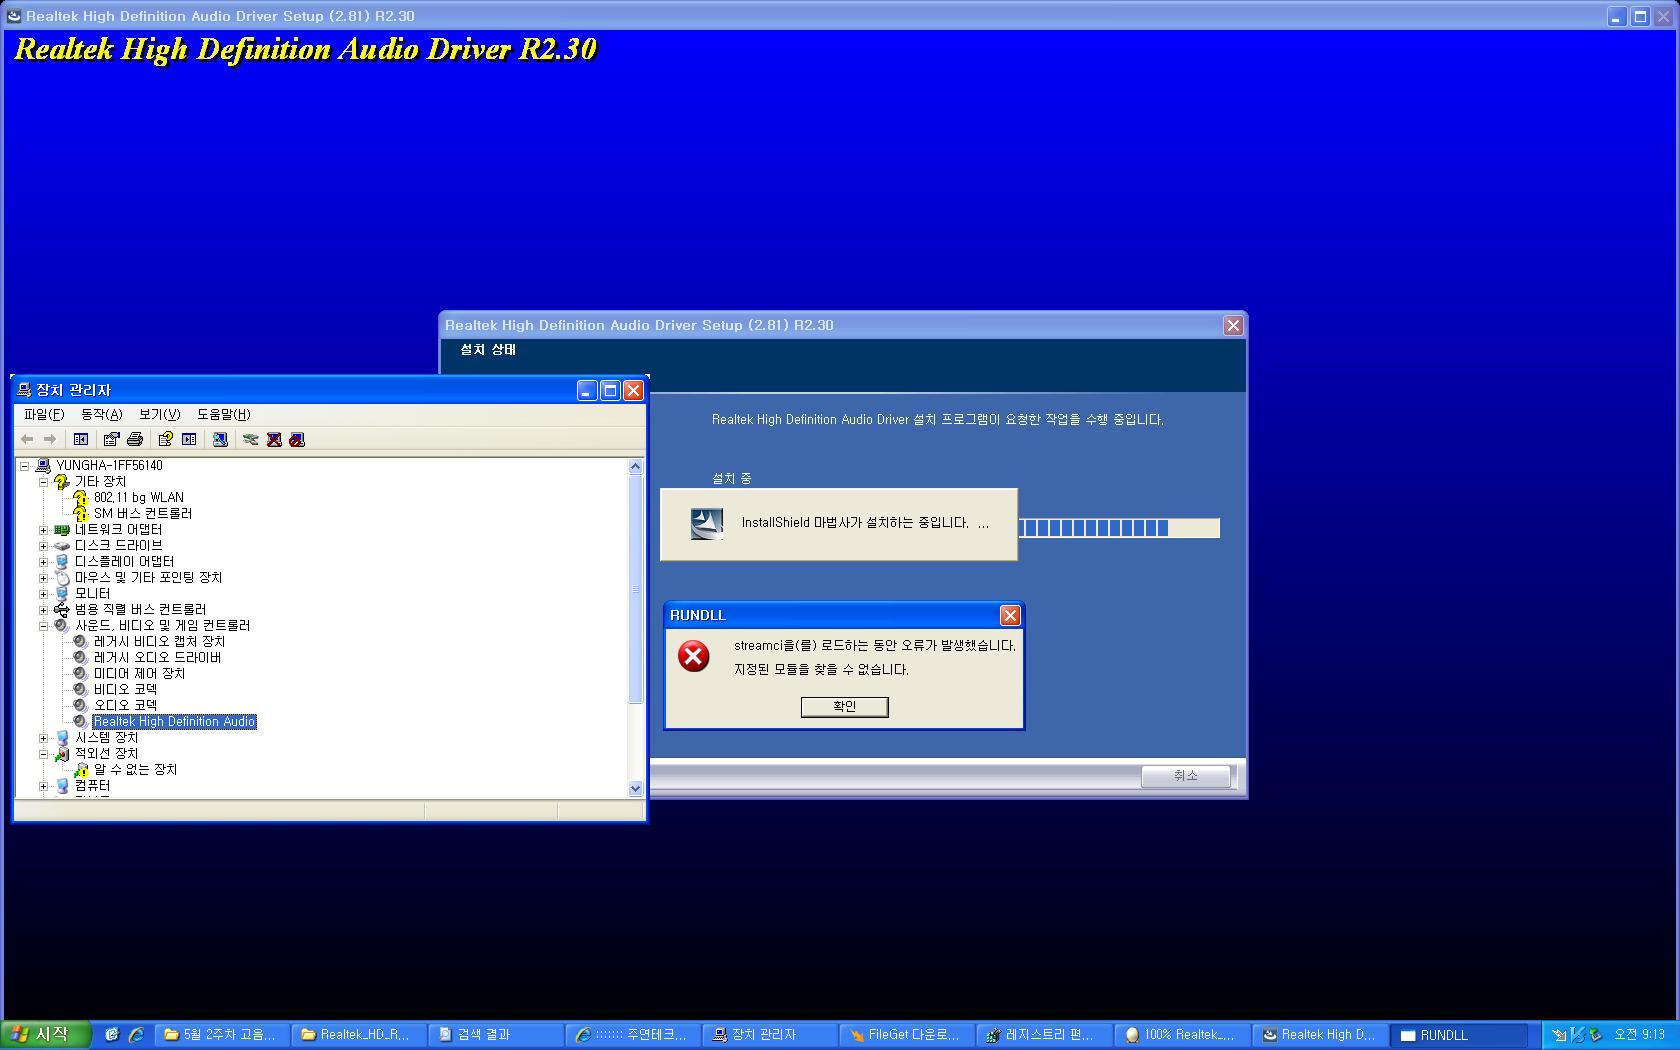This screenshot has height=1050, width=1680.
Task: Click the yellow warning icon beside 802.11 bg WLAN
Action: 81,497
